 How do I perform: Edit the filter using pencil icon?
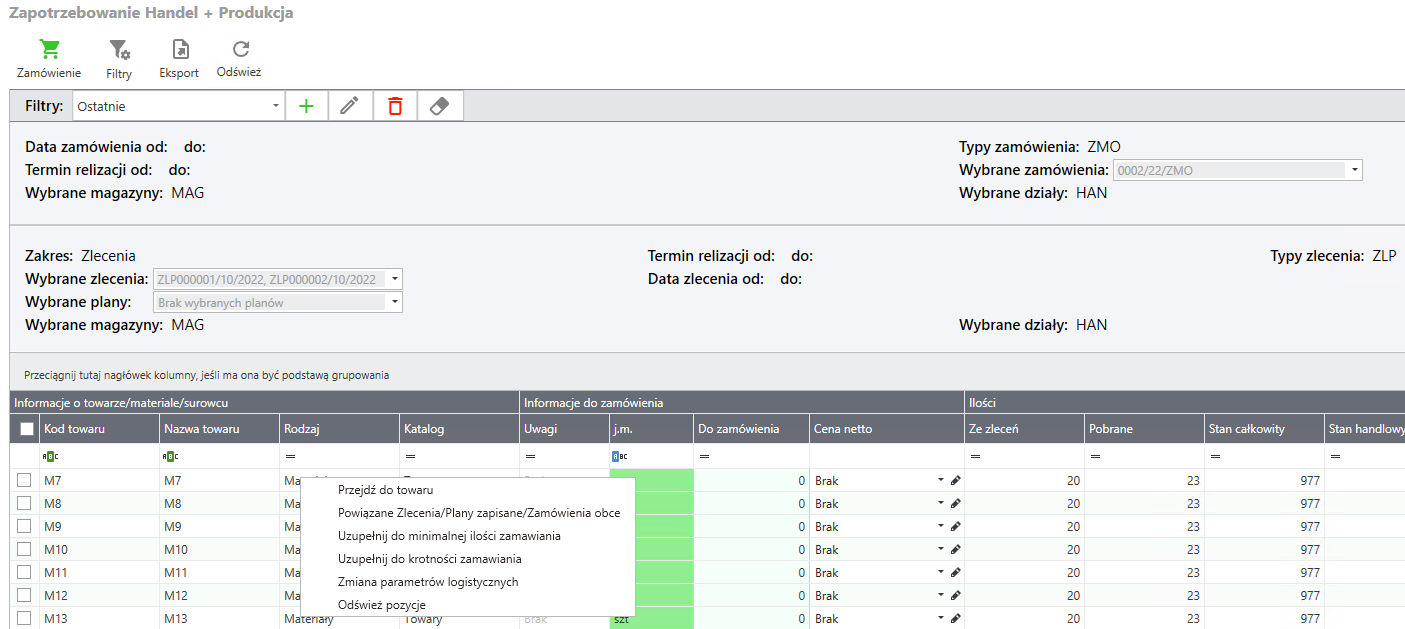point(350,107)
